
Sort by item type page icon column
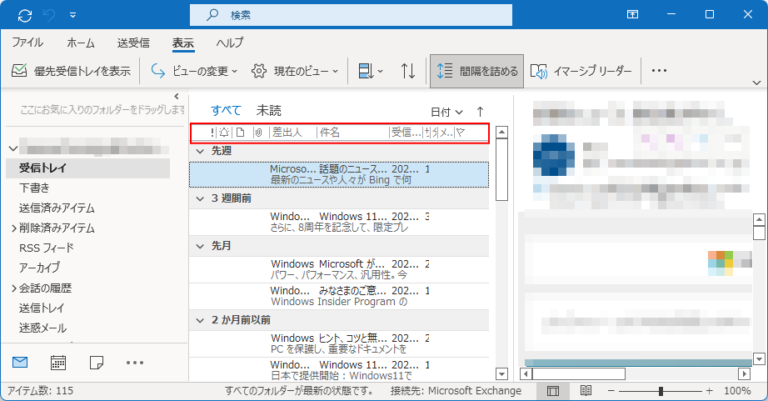coord(240,133)
